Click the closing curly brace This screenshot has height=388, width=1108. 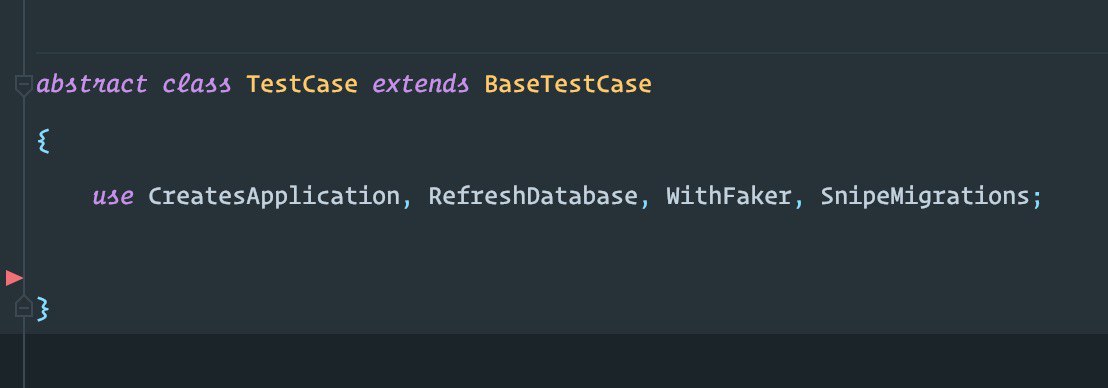click(x=43, y=309)
